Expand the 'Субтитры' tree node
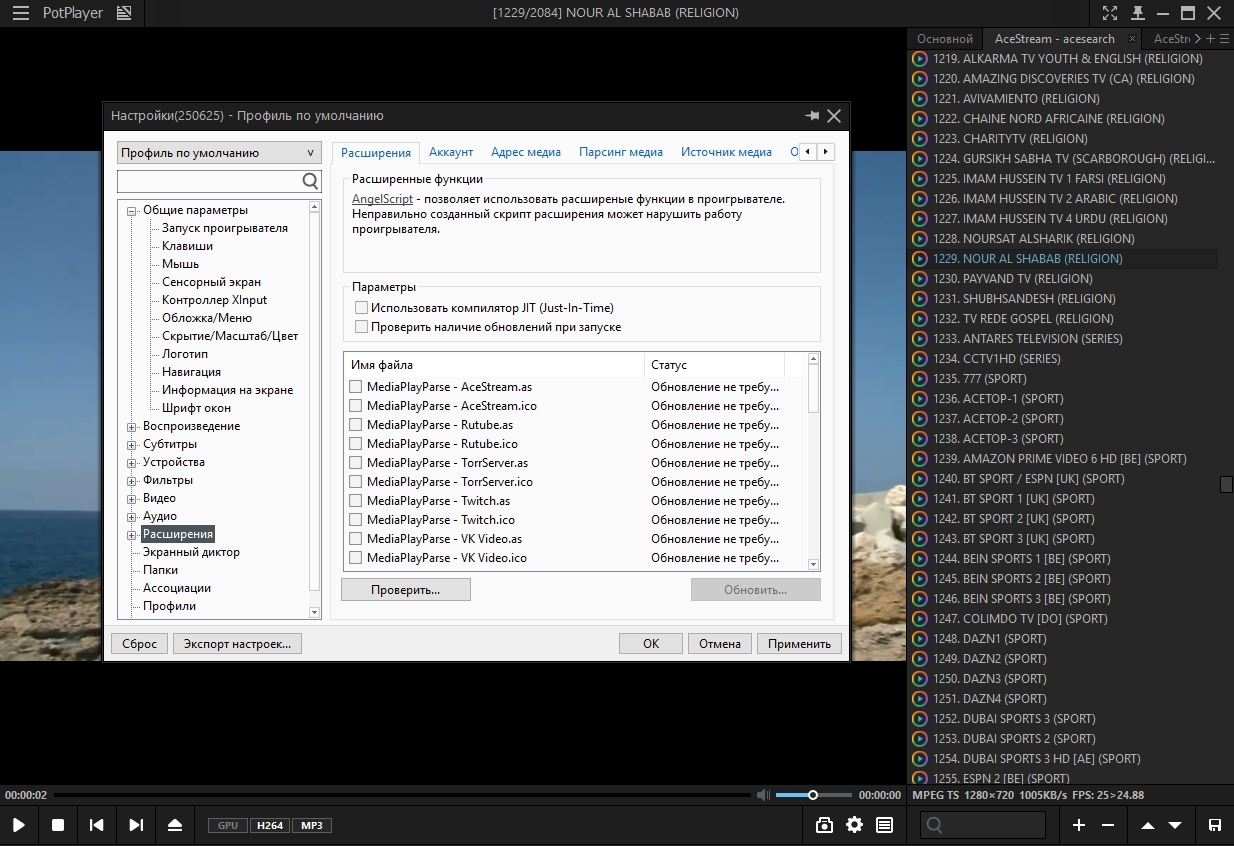Image resolution: width=1234 pixels, height=846 pixels. (132, 445)
